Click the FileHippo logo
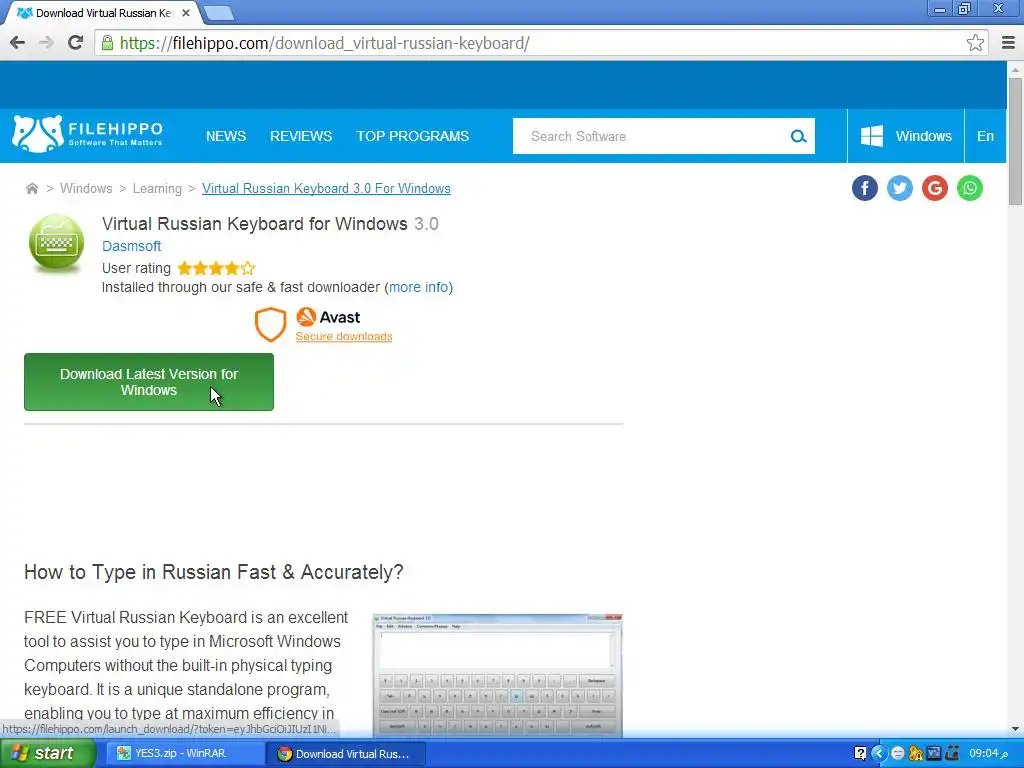The height and width of the screenshot is (768, 1024). [x=88, y=135]
